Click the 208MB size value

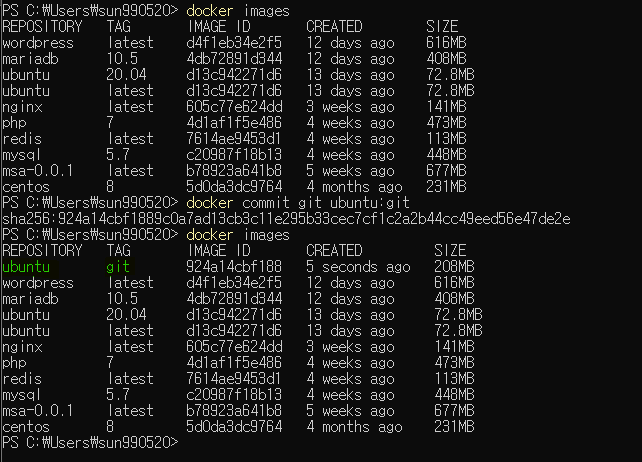click(454, 267)
